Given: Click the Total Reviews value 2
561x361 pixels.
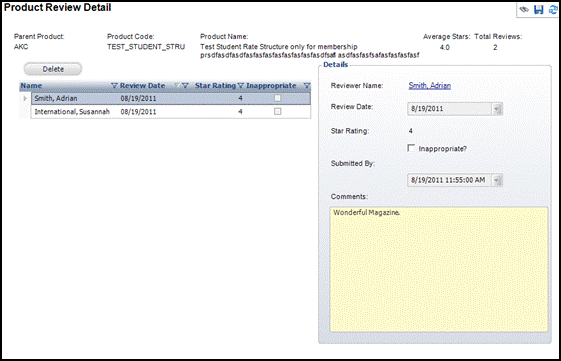Looking at the screenshot, I should pyautogui.click(x=495, y=47).
